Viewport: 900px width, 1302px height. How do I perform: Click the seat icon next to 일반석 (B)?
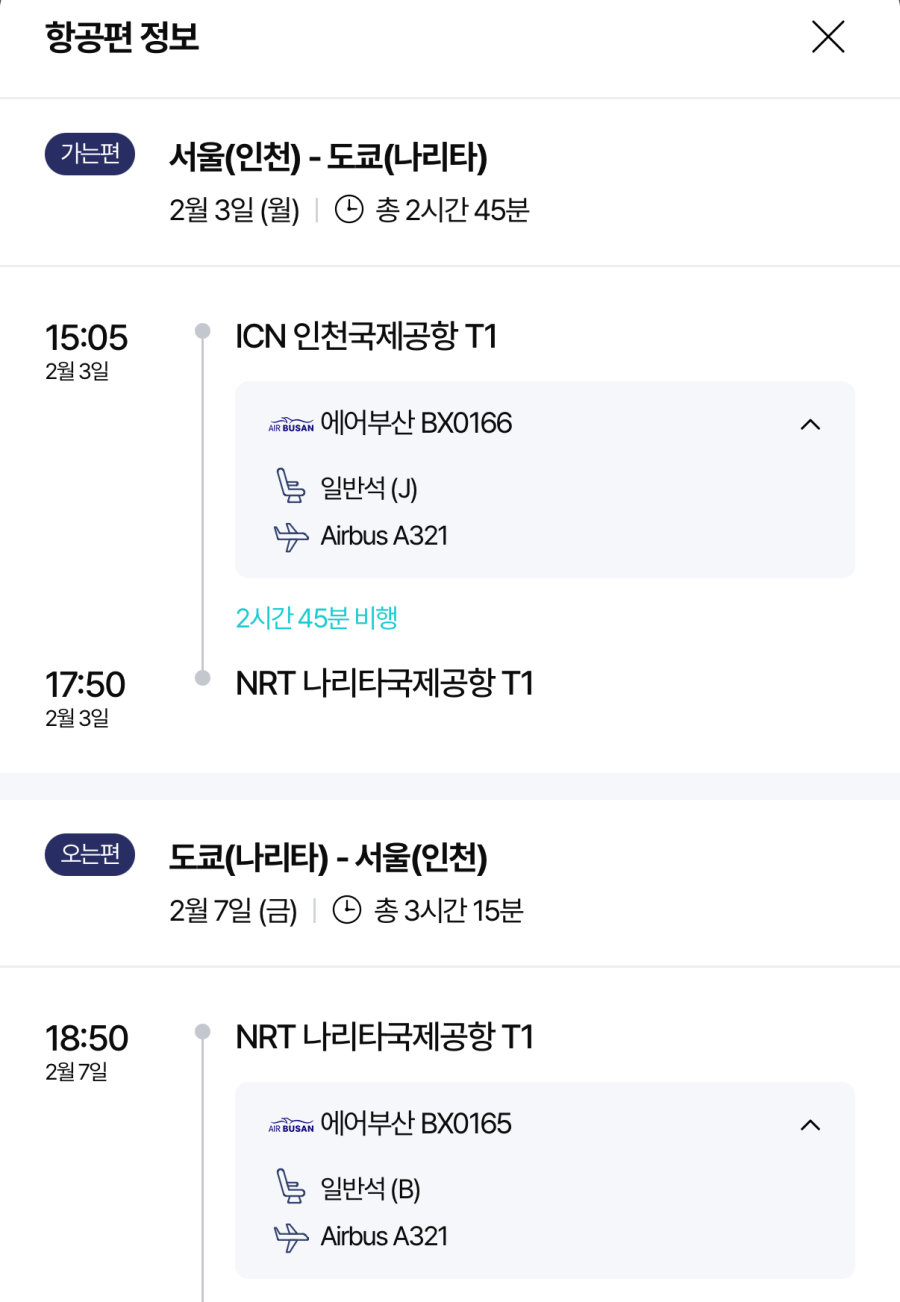(289, 1188)
